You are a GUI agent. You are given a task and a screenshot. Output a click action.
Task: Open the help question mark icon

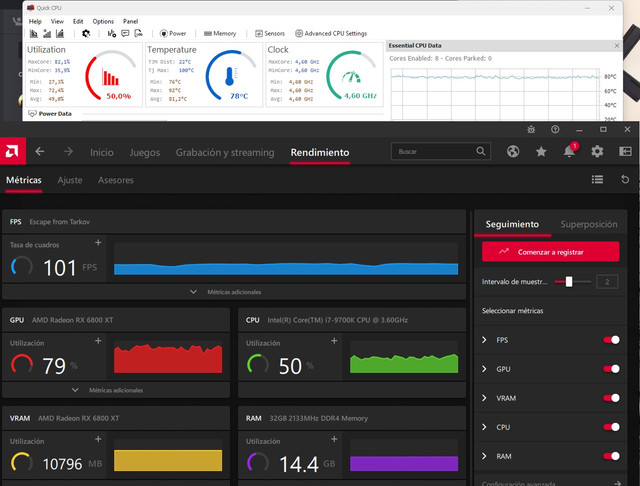tap(555, 129)
